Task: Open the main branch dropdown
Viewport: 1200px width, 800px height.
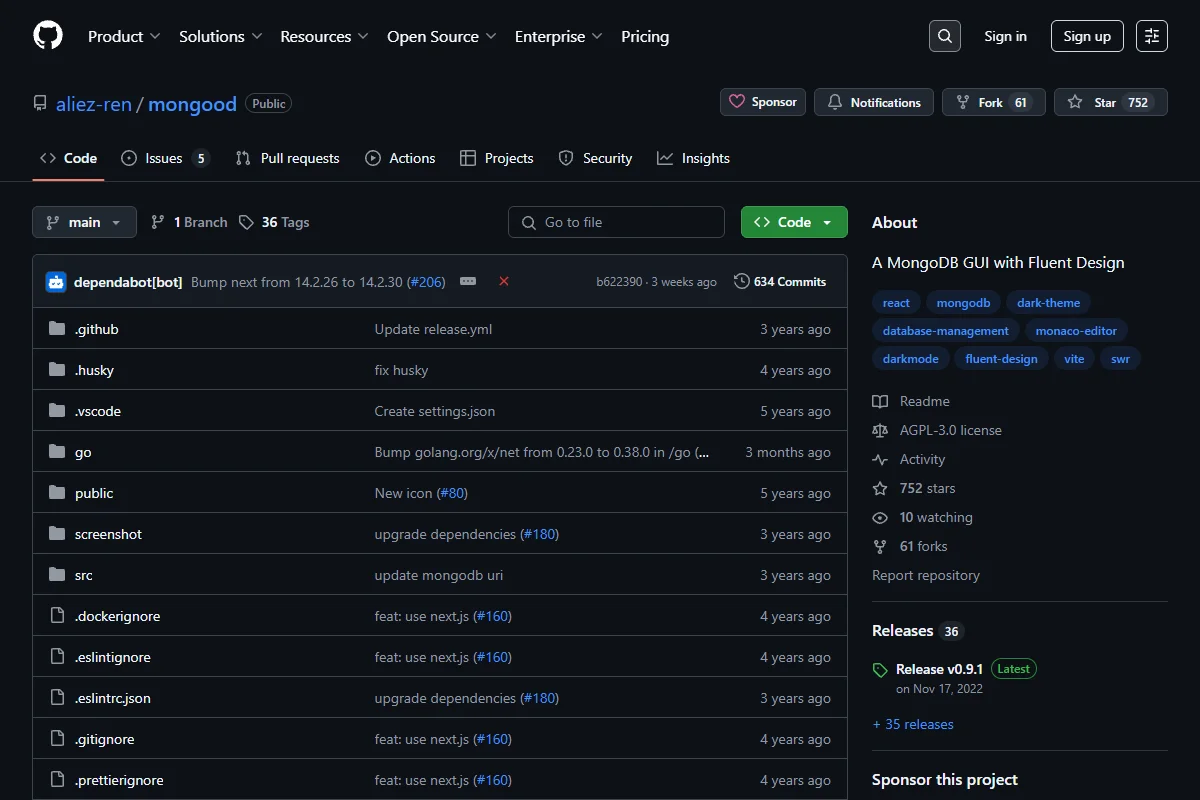Action: pos(84,222)
